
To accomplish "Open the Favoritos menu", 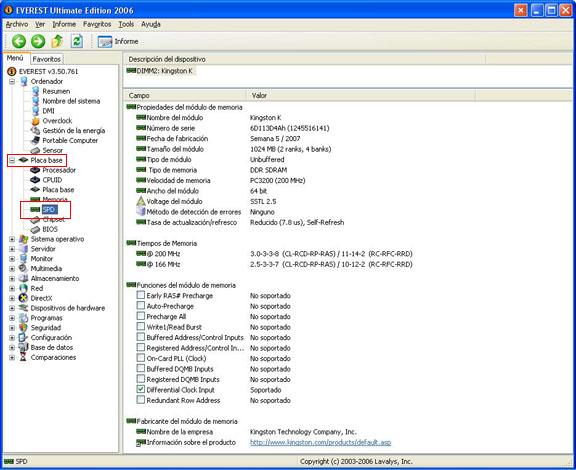I will point(97,24).
